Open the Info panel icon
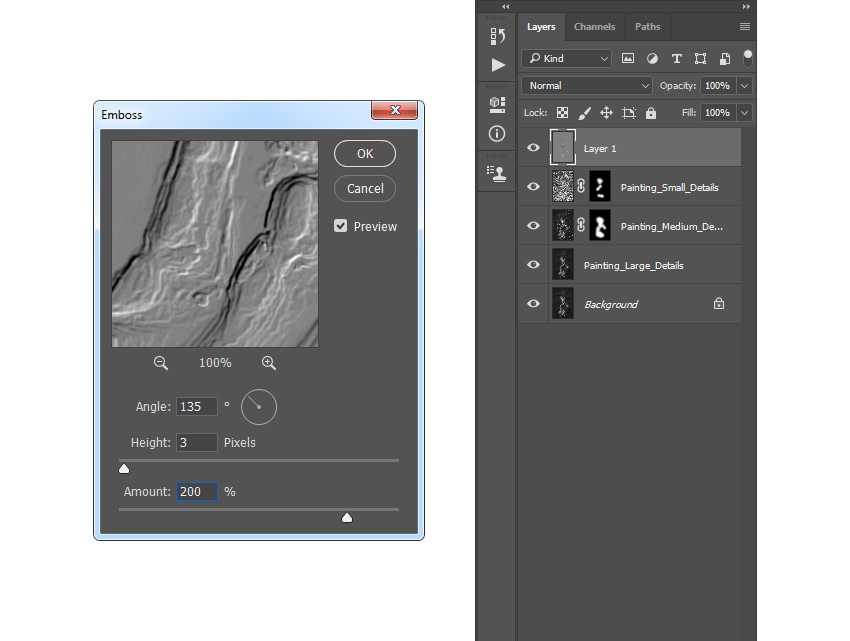 (497, 133)
